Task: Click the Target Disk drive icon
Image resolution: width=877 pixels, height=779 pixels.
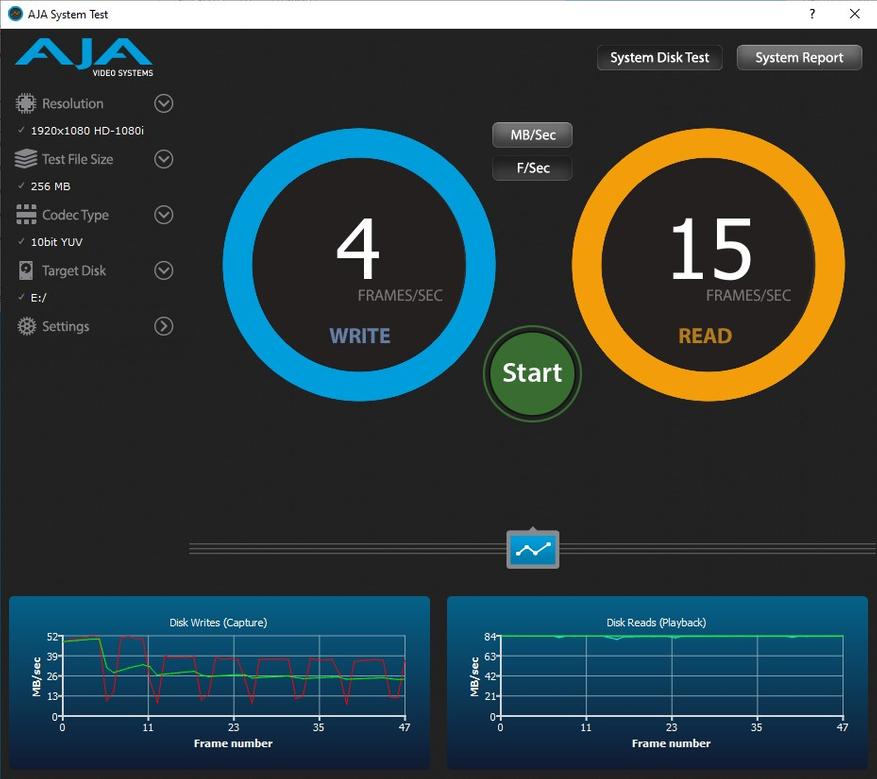Action: (x=26, y=270)
